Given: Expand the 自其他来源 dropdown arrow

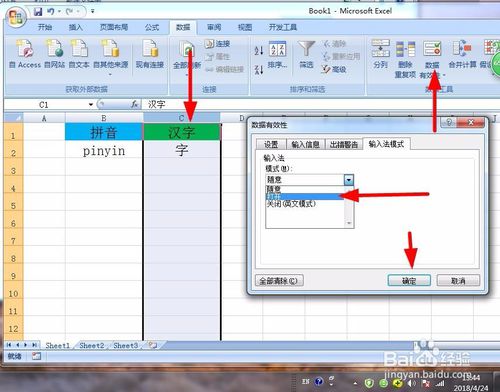Looking at the screenshot, I should point(110,74).
